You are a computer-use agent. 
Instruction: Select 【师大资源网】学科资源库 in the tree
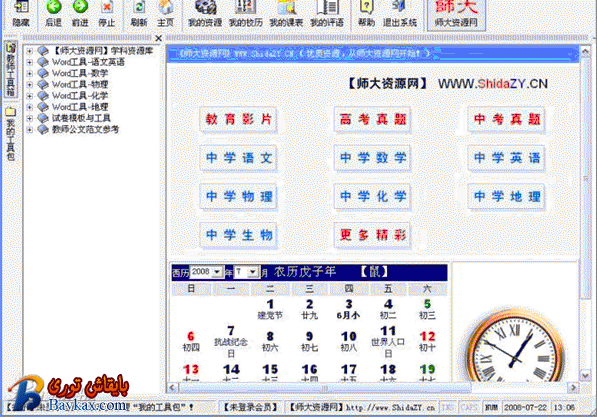coord(102,51)
